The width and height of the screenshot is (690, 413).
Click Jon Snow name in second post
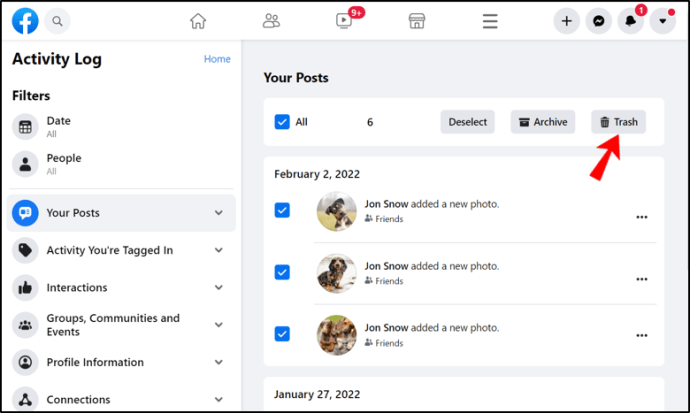[x=386, y=266]
